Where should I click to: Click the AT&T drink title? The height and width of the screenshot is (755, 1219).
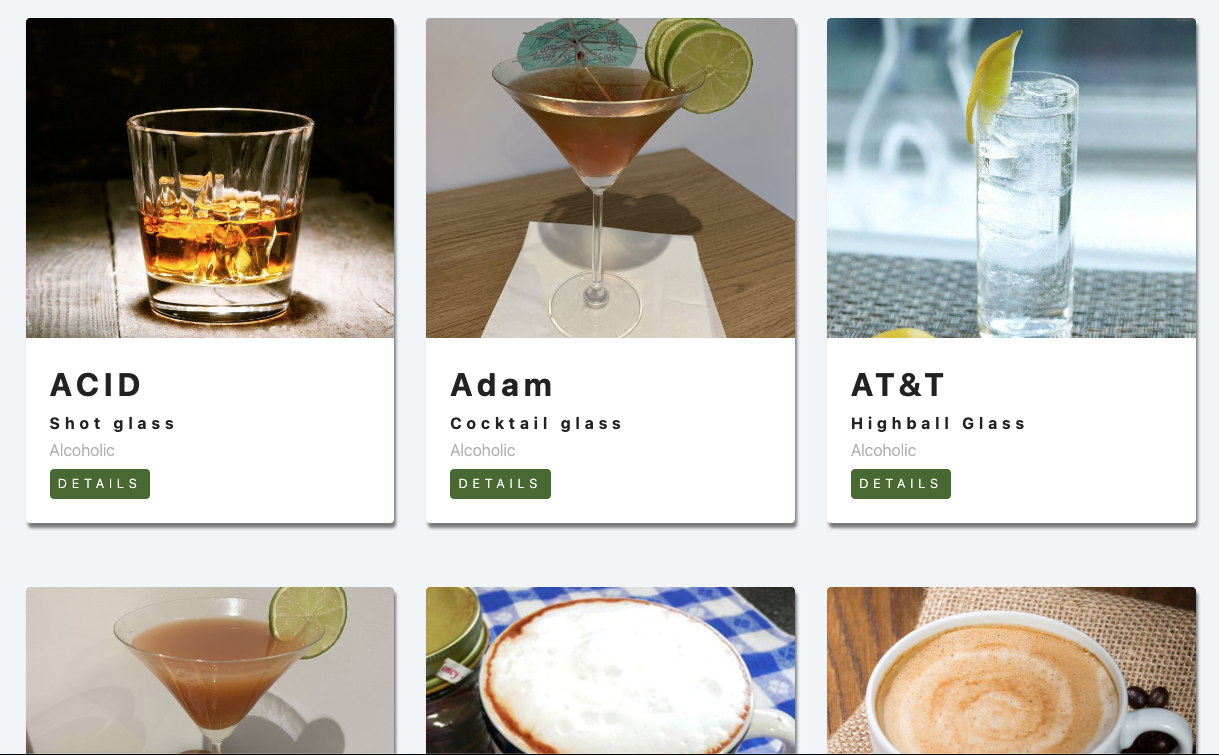898,385
